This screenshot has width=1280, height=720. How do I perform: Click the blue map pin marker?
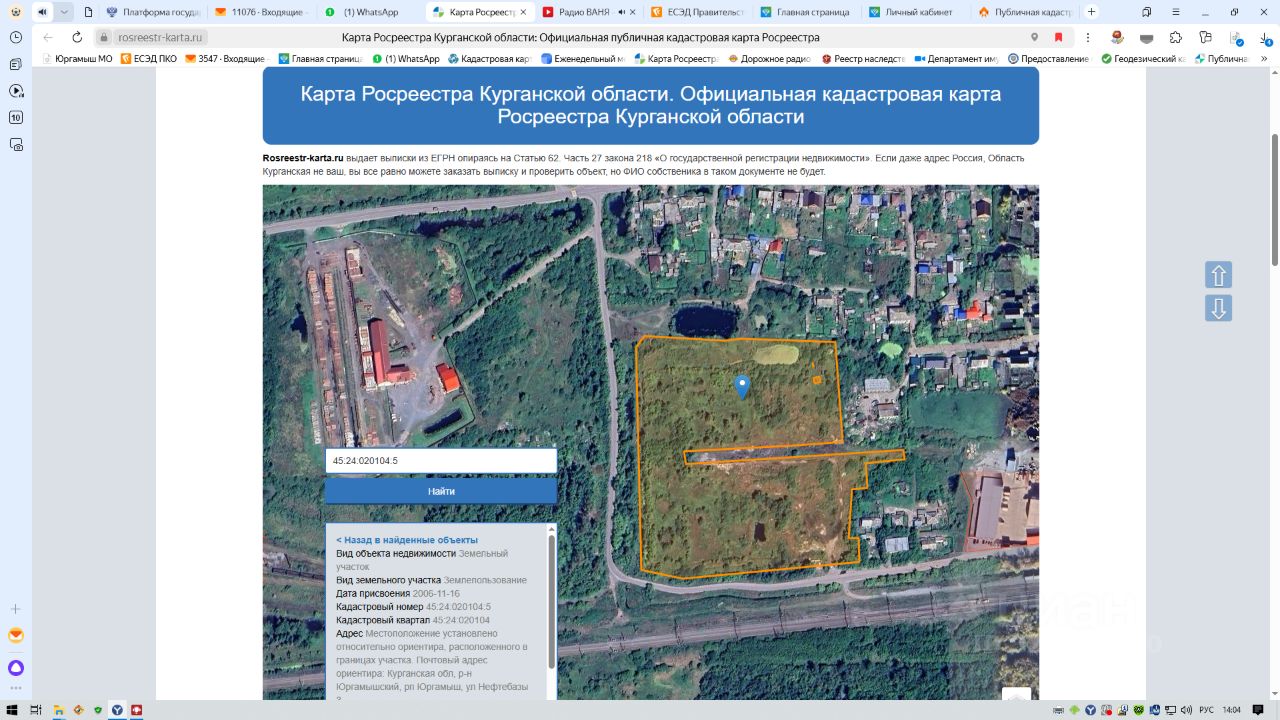742,387
